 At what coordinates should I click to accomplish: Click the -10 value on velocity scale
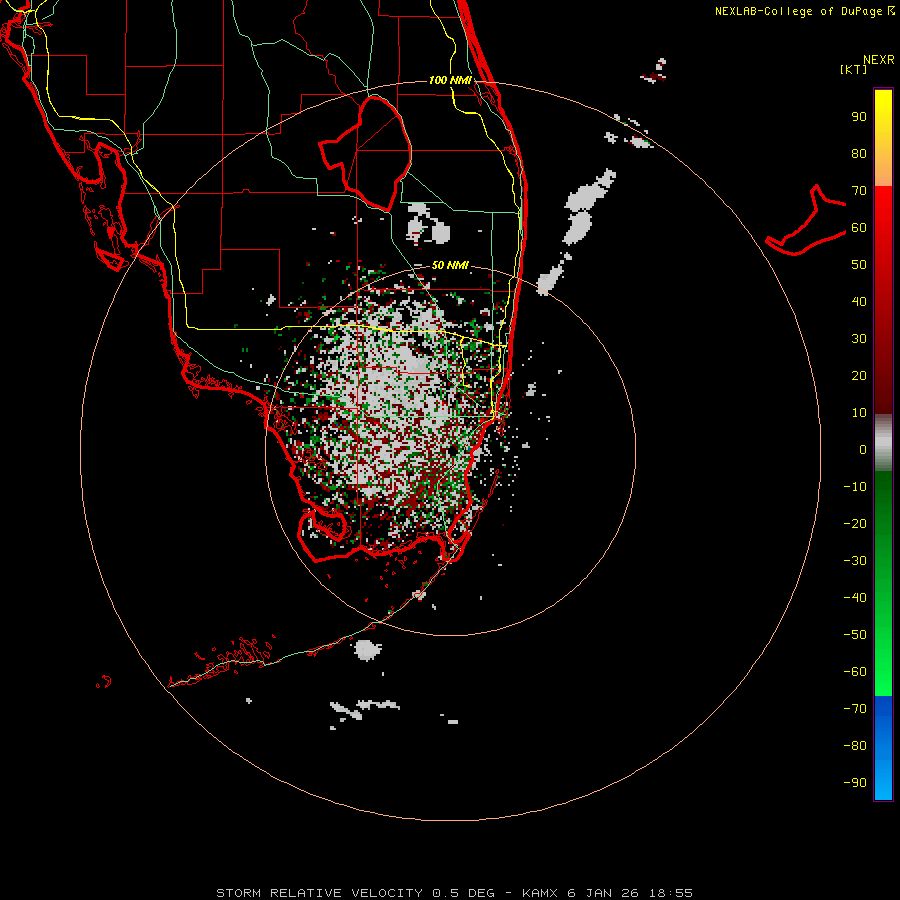point(855,487)
